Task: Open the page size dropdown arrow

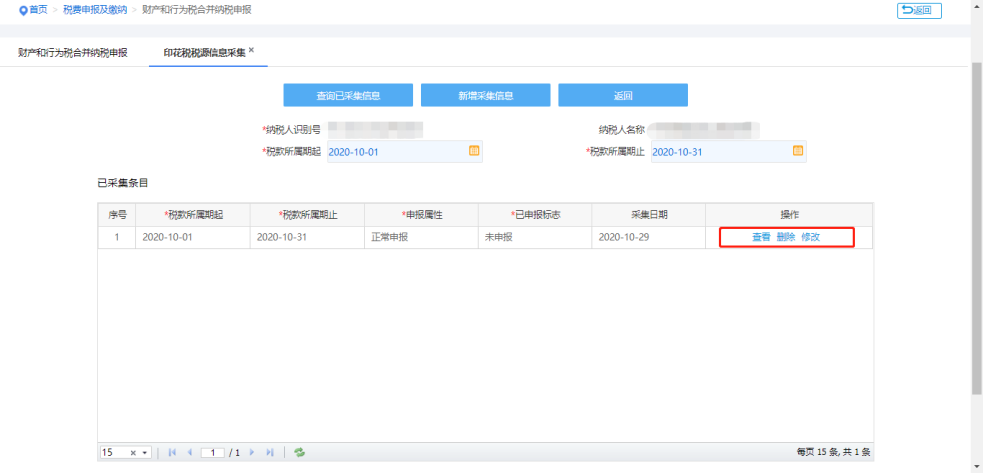Action: [145, 453]
